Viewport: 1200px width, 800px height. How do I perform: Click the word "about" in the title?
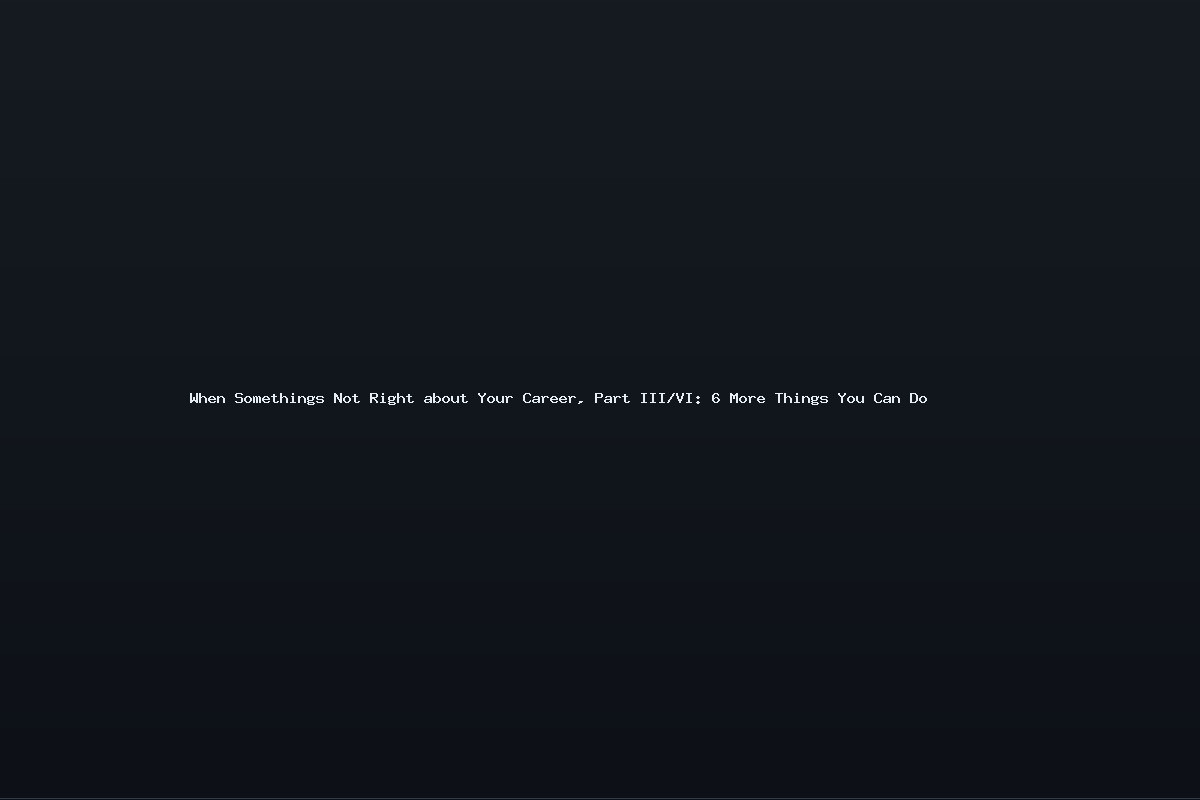tap(445, 398)
